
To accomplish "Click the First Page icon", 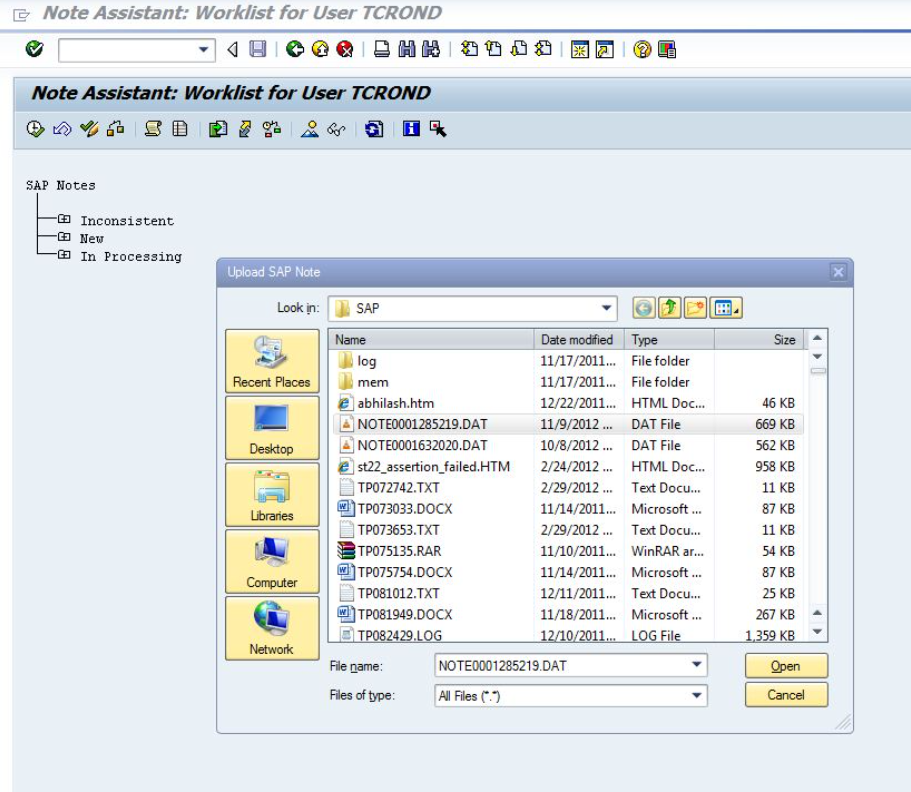I will (x=469, y=49).
